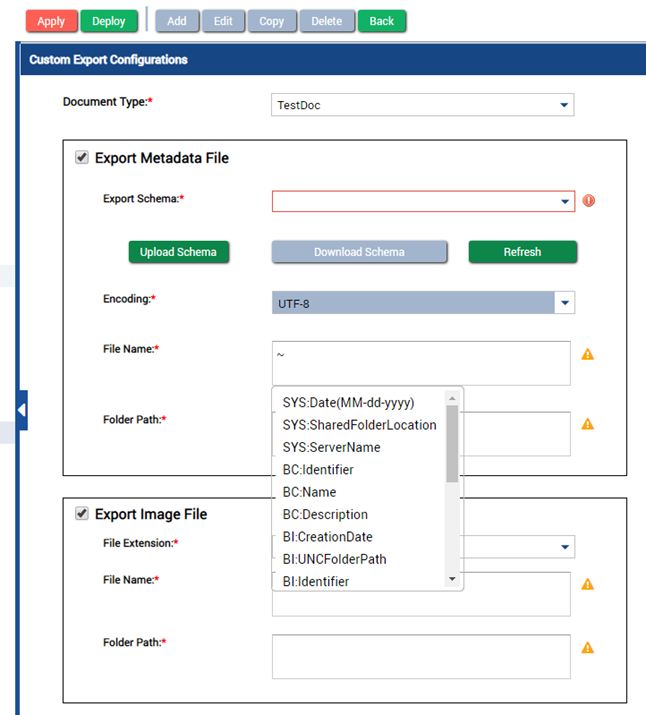The image size is (646, 715).
Task: Open the Encoding UTF-8 dropdown
Action: pos(564,303)
